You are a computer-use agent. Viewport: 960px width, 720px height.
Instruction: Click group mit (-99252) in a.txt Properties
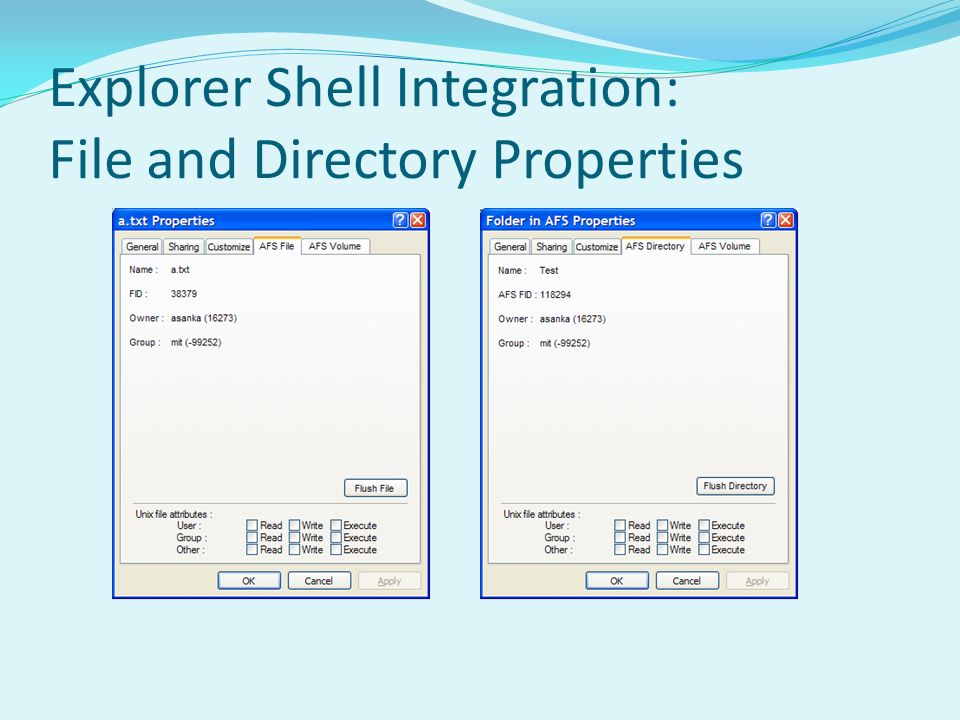tap(196, 342)
